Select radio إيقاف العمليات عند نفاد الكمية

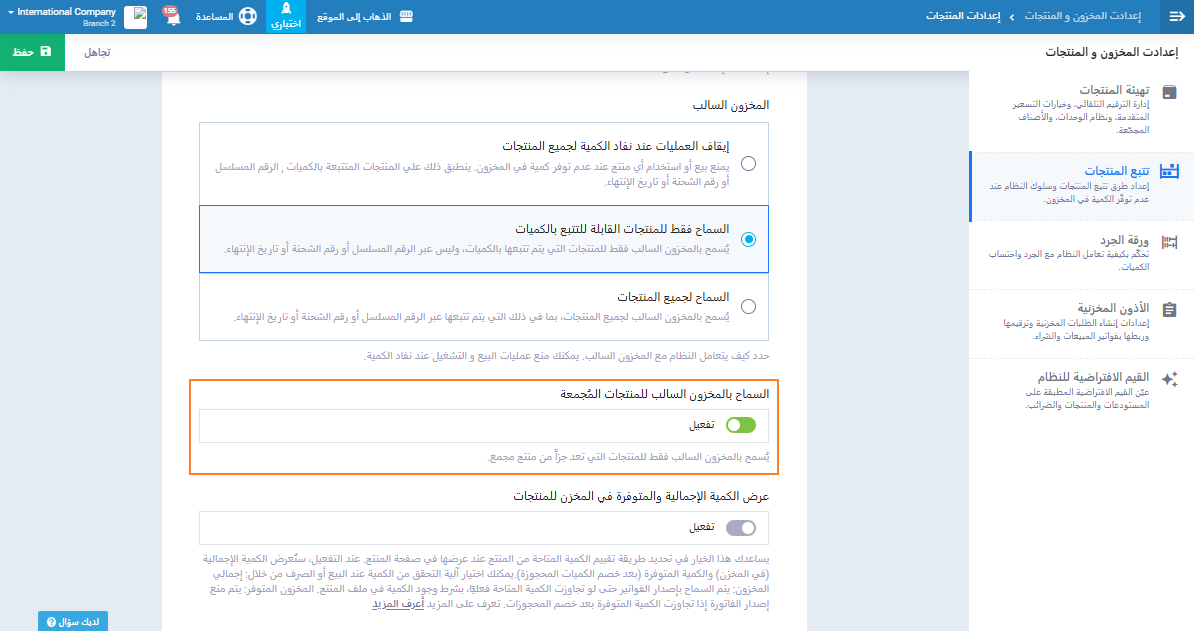pos(748,163)
